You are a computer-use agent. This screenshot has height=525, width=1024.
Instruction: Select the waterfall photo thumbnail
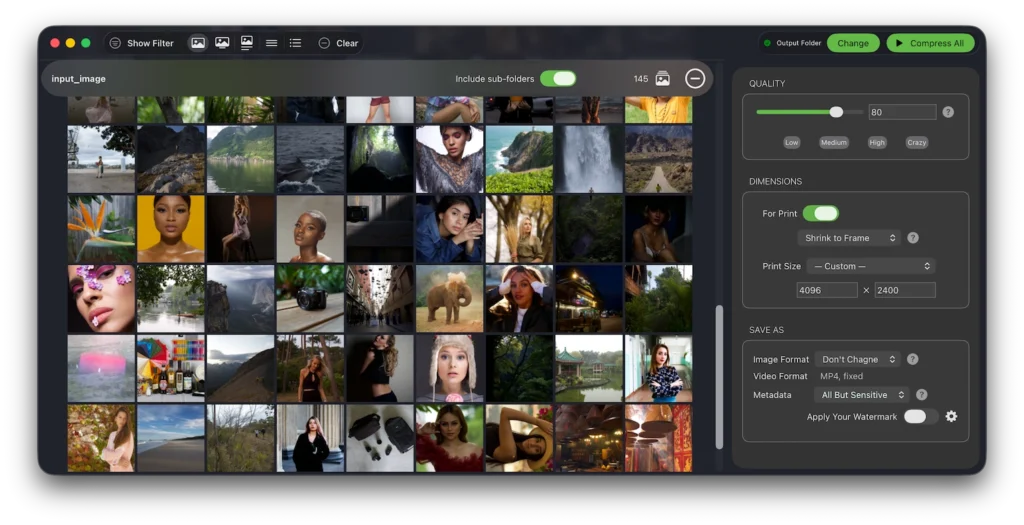click(x=589, y=159)
